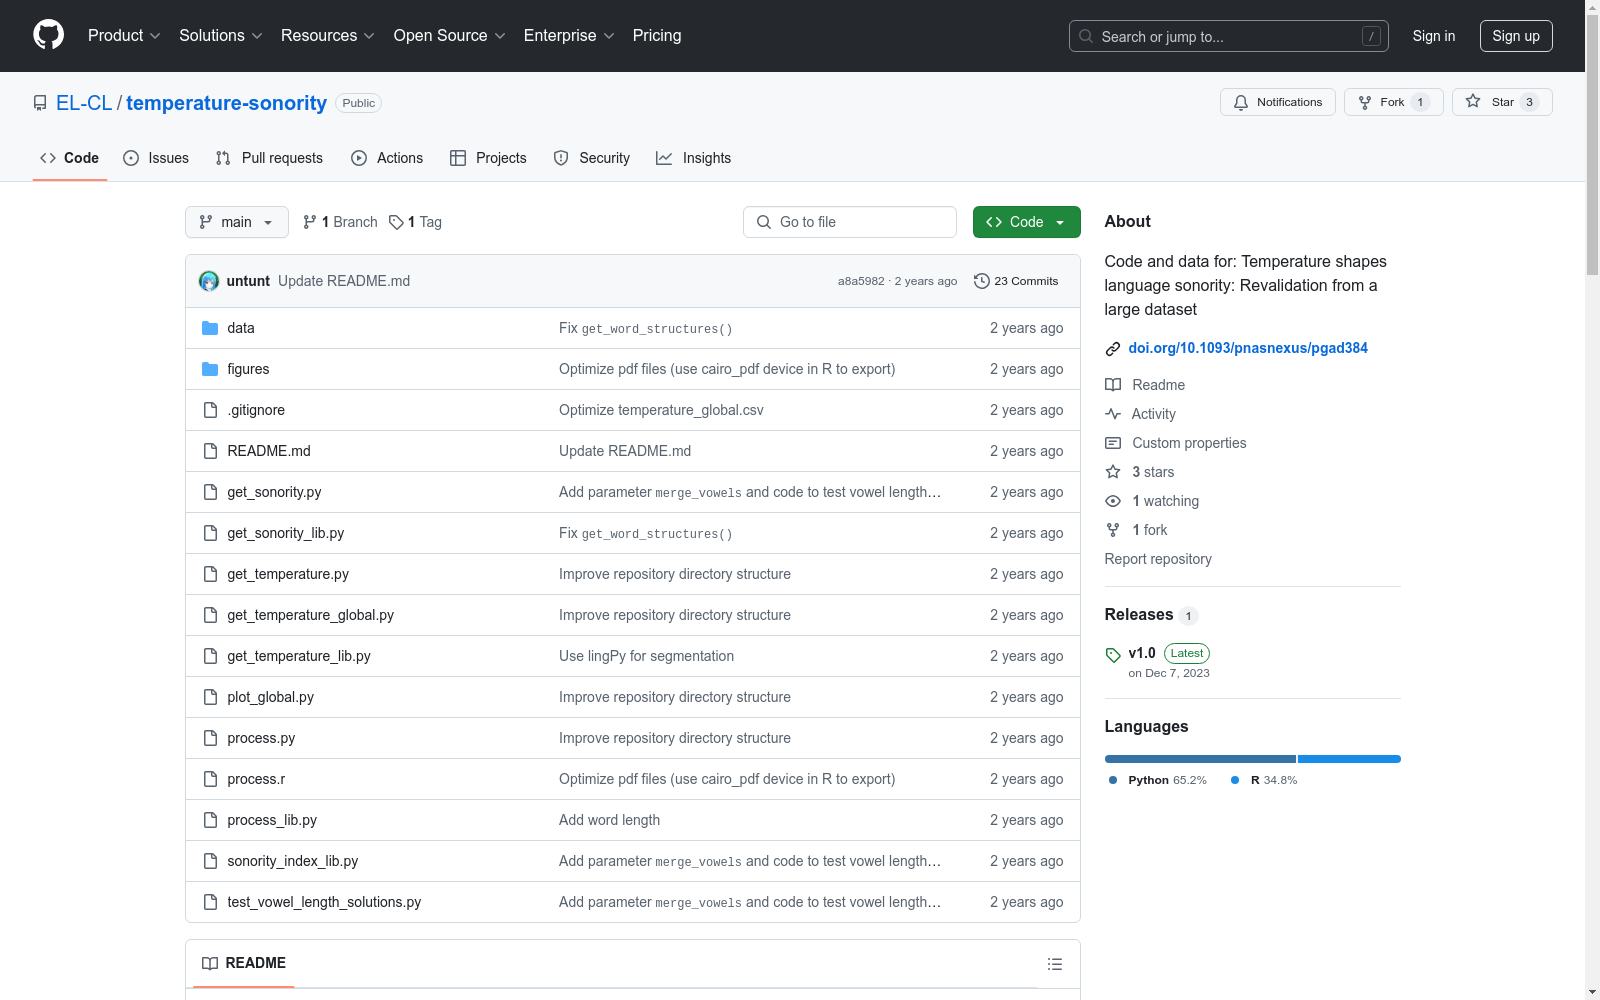Open the doi.org/10.1093/pnasnexus/pgad384 link
Viewport: 1600px width, 1000px height.
(x=1248, y=348)
